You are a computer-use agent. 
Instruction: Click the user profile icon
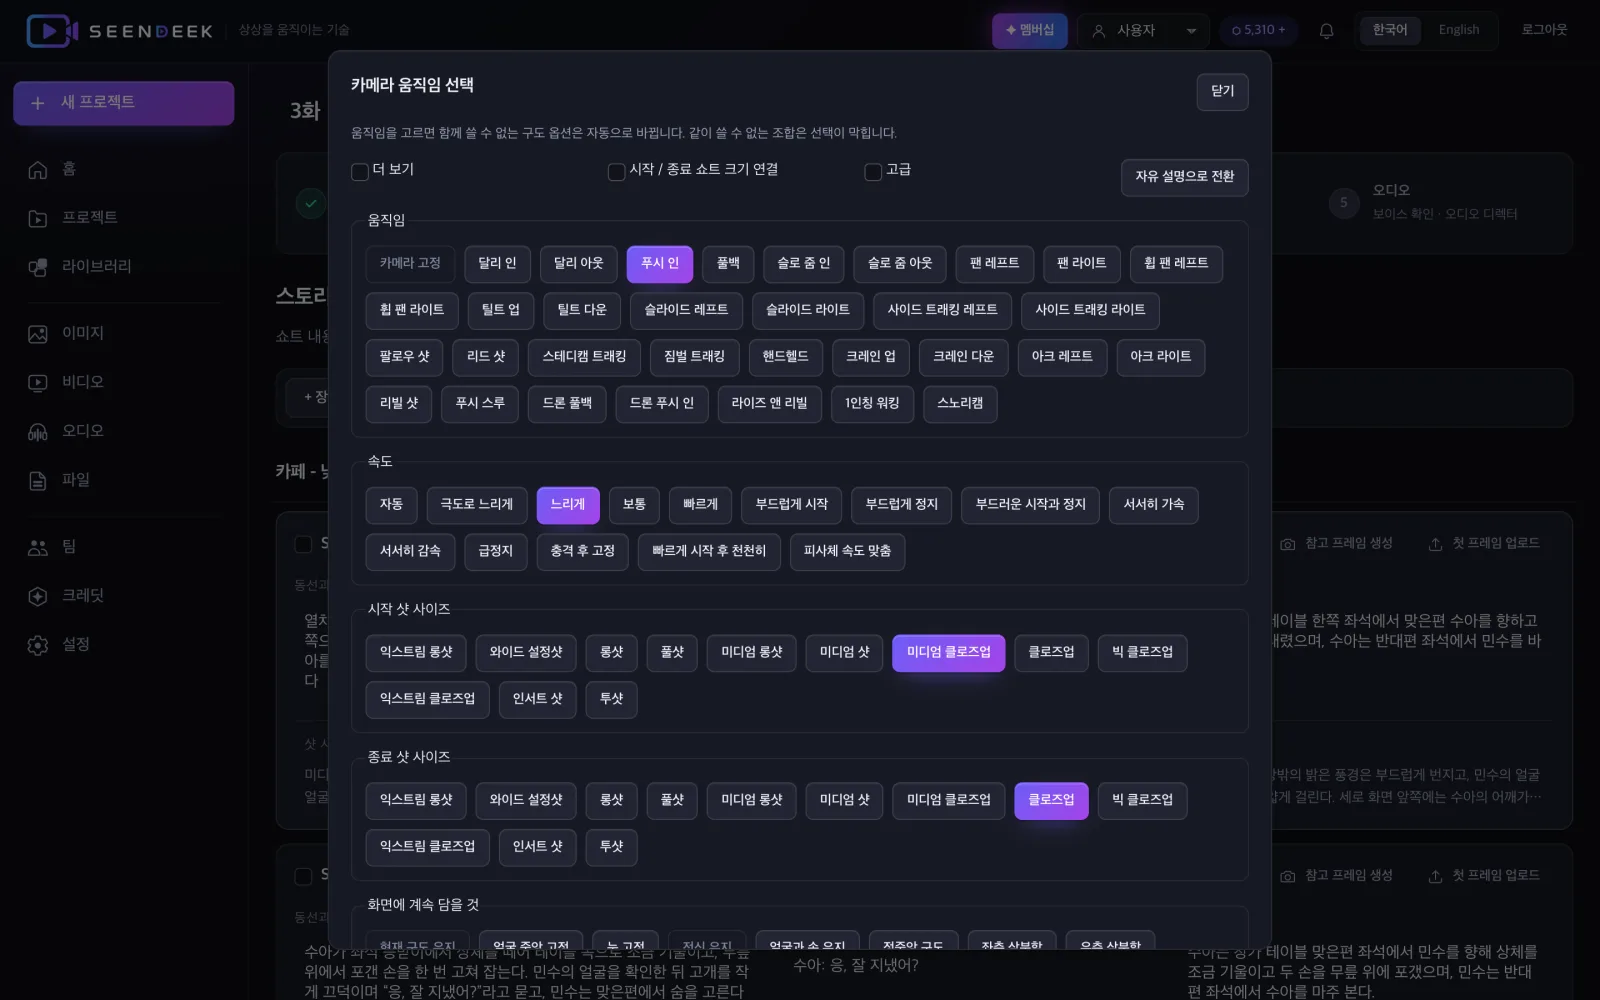[x=1098, y=31]
